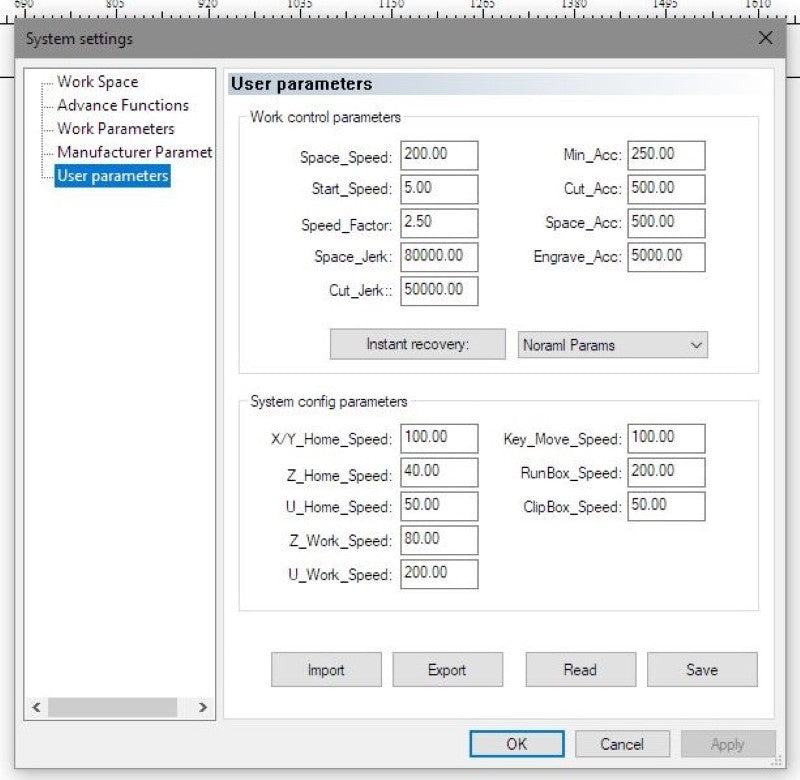The height and width of the screenshot is (780, 800).
Task: Edit the Cut_Acc value field
Action: (x=666, y=189)
